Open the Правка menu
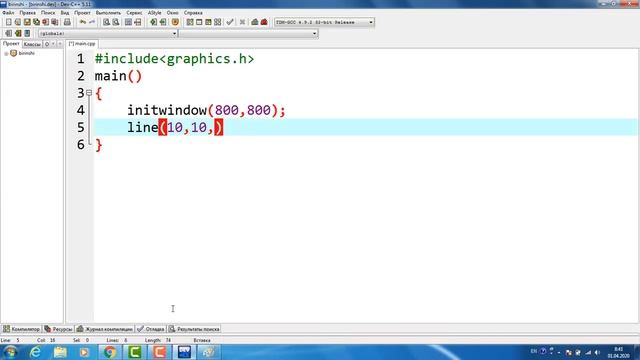The image size is (640, 360). tap(27, 13)
